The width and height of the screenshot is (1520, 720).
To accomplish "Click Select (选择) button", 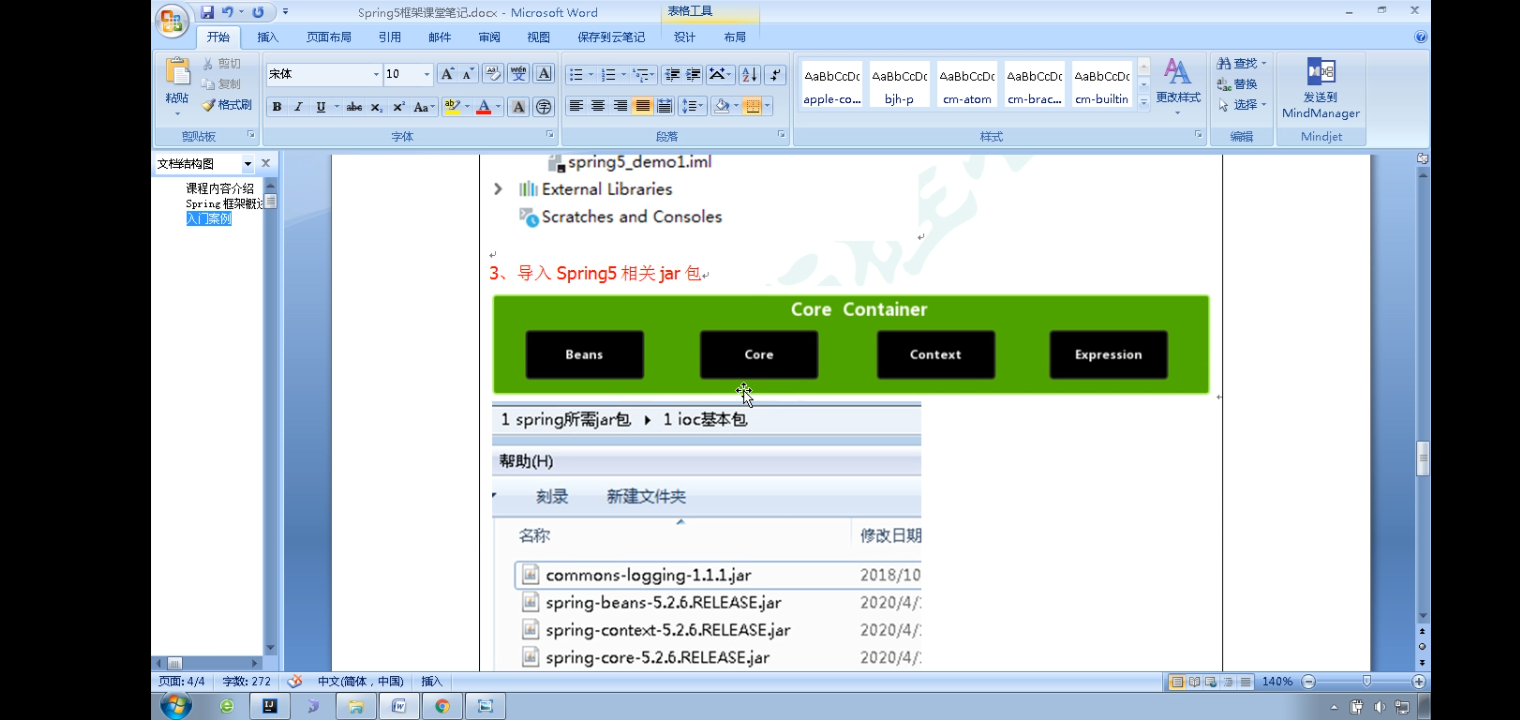I will (1242, 105).
